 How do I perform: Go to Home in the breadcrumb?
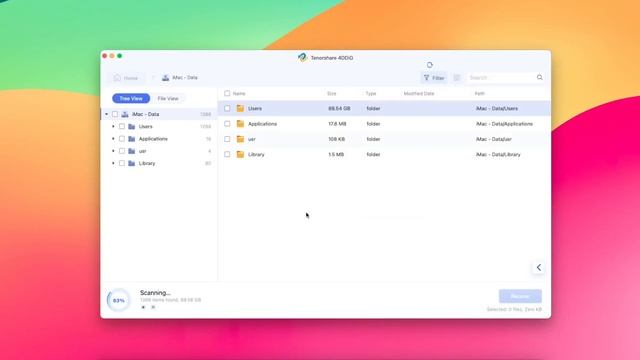(x=126, y=78)
